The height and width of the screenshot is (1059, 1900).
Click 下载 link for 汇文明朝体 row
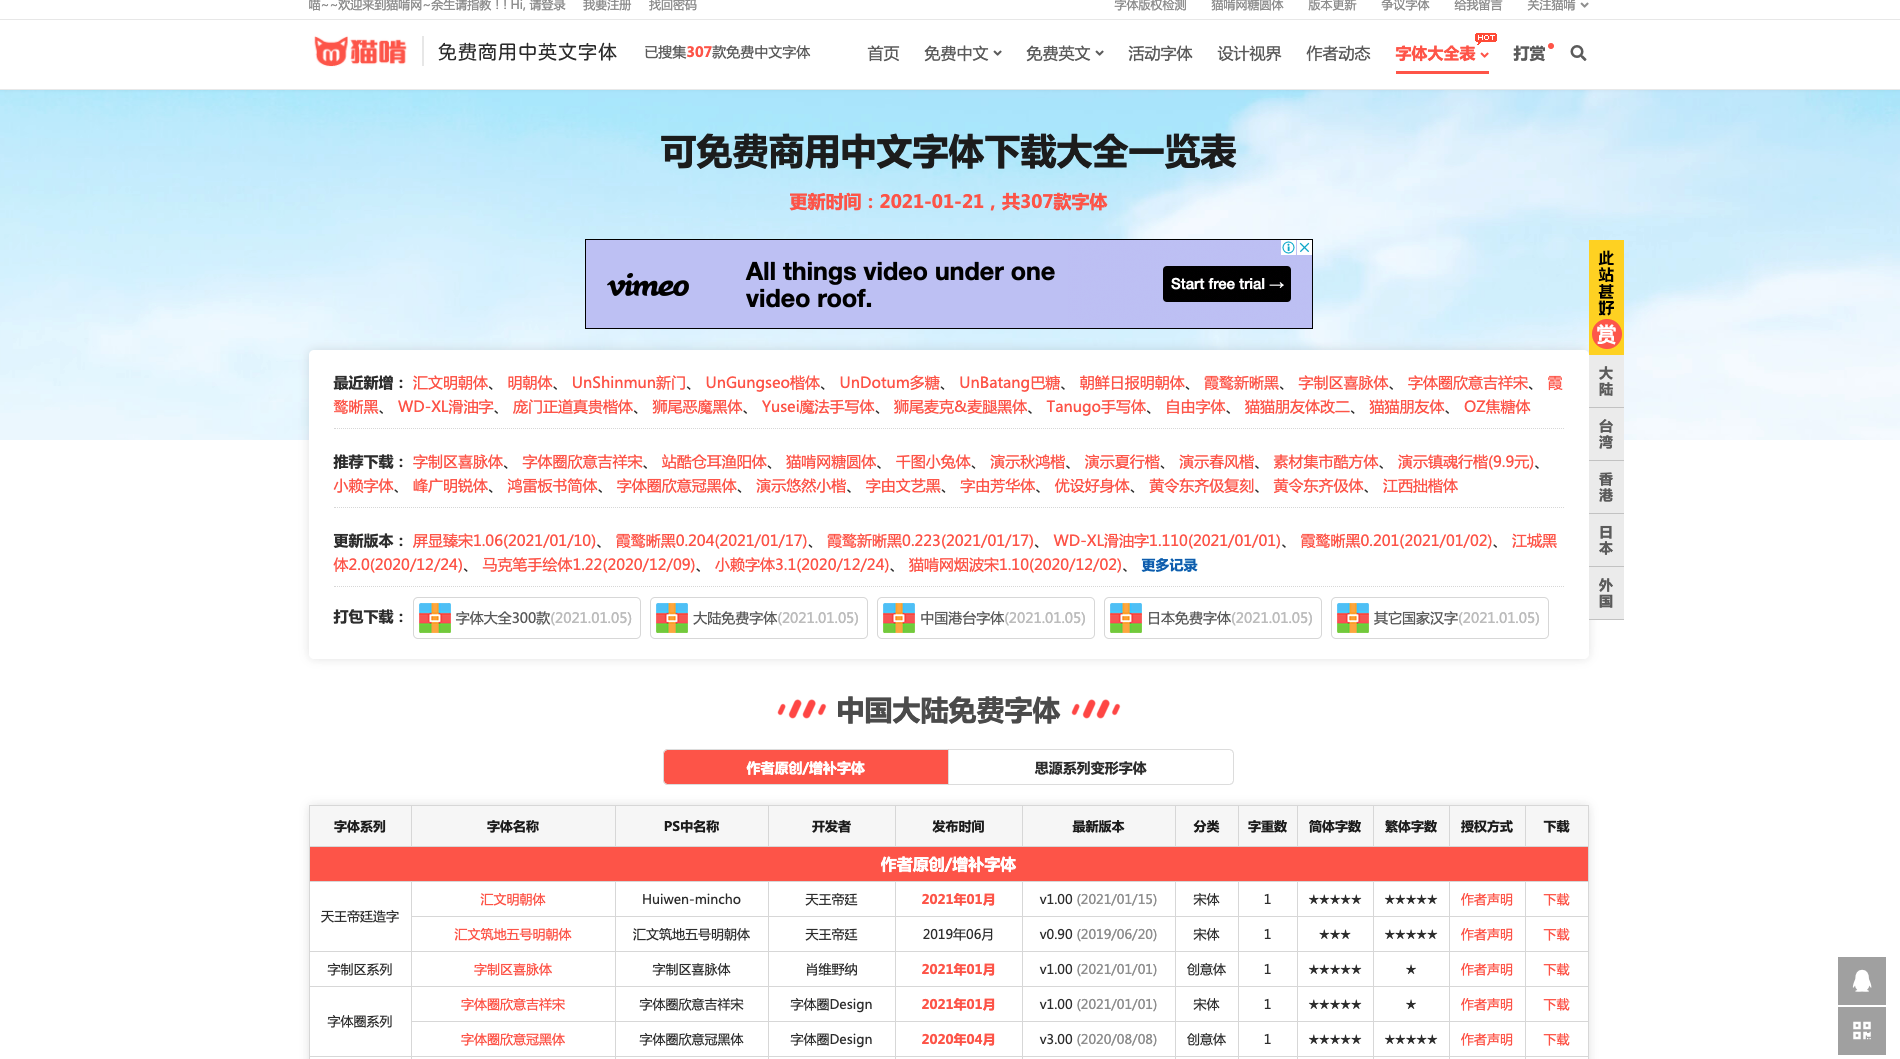click(x=1556, y=900)
